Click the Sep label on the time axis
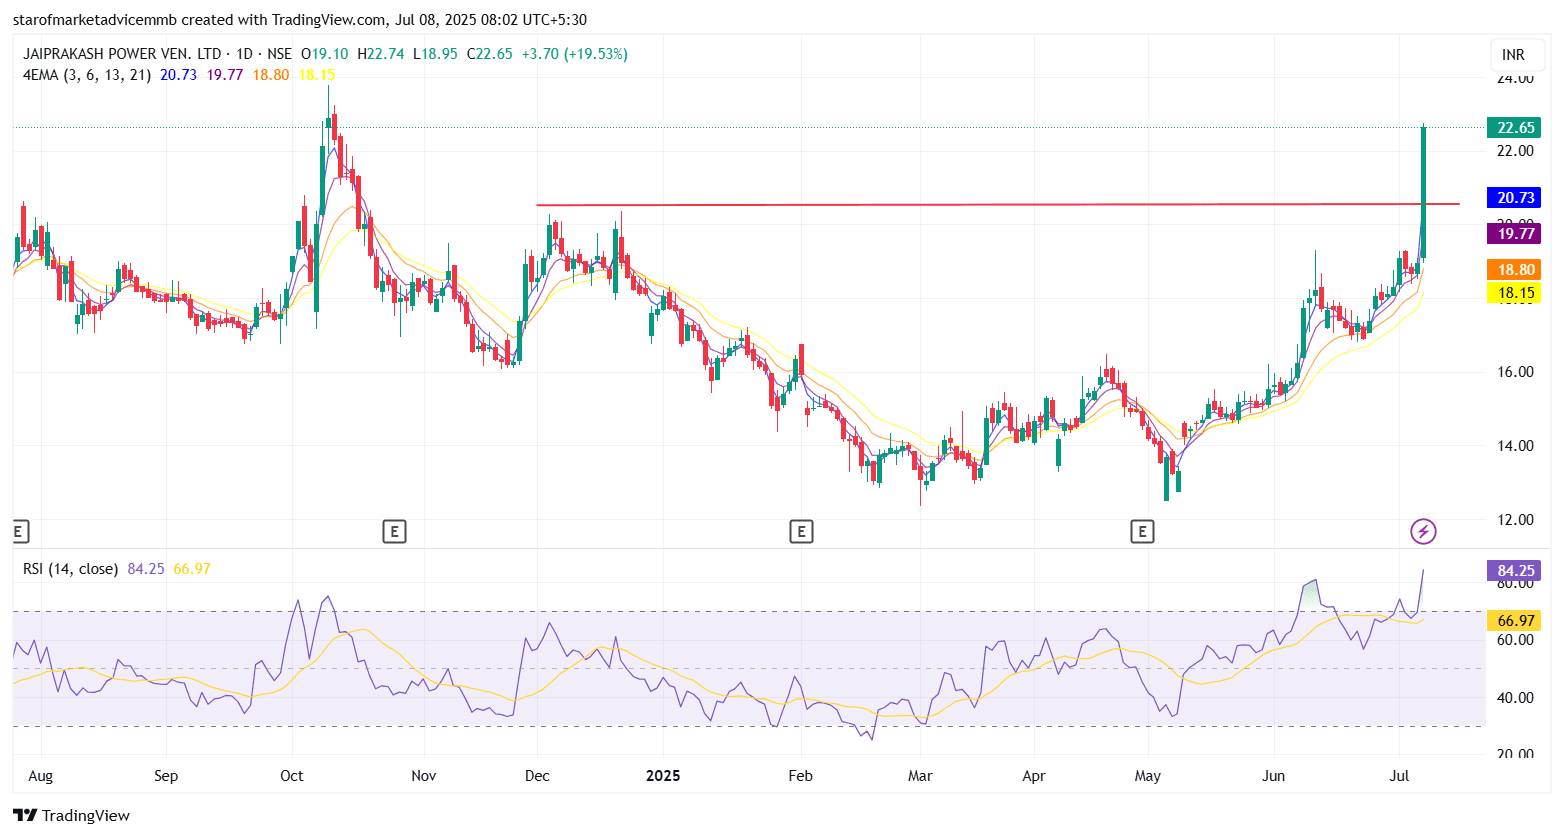 pos(166,776)
